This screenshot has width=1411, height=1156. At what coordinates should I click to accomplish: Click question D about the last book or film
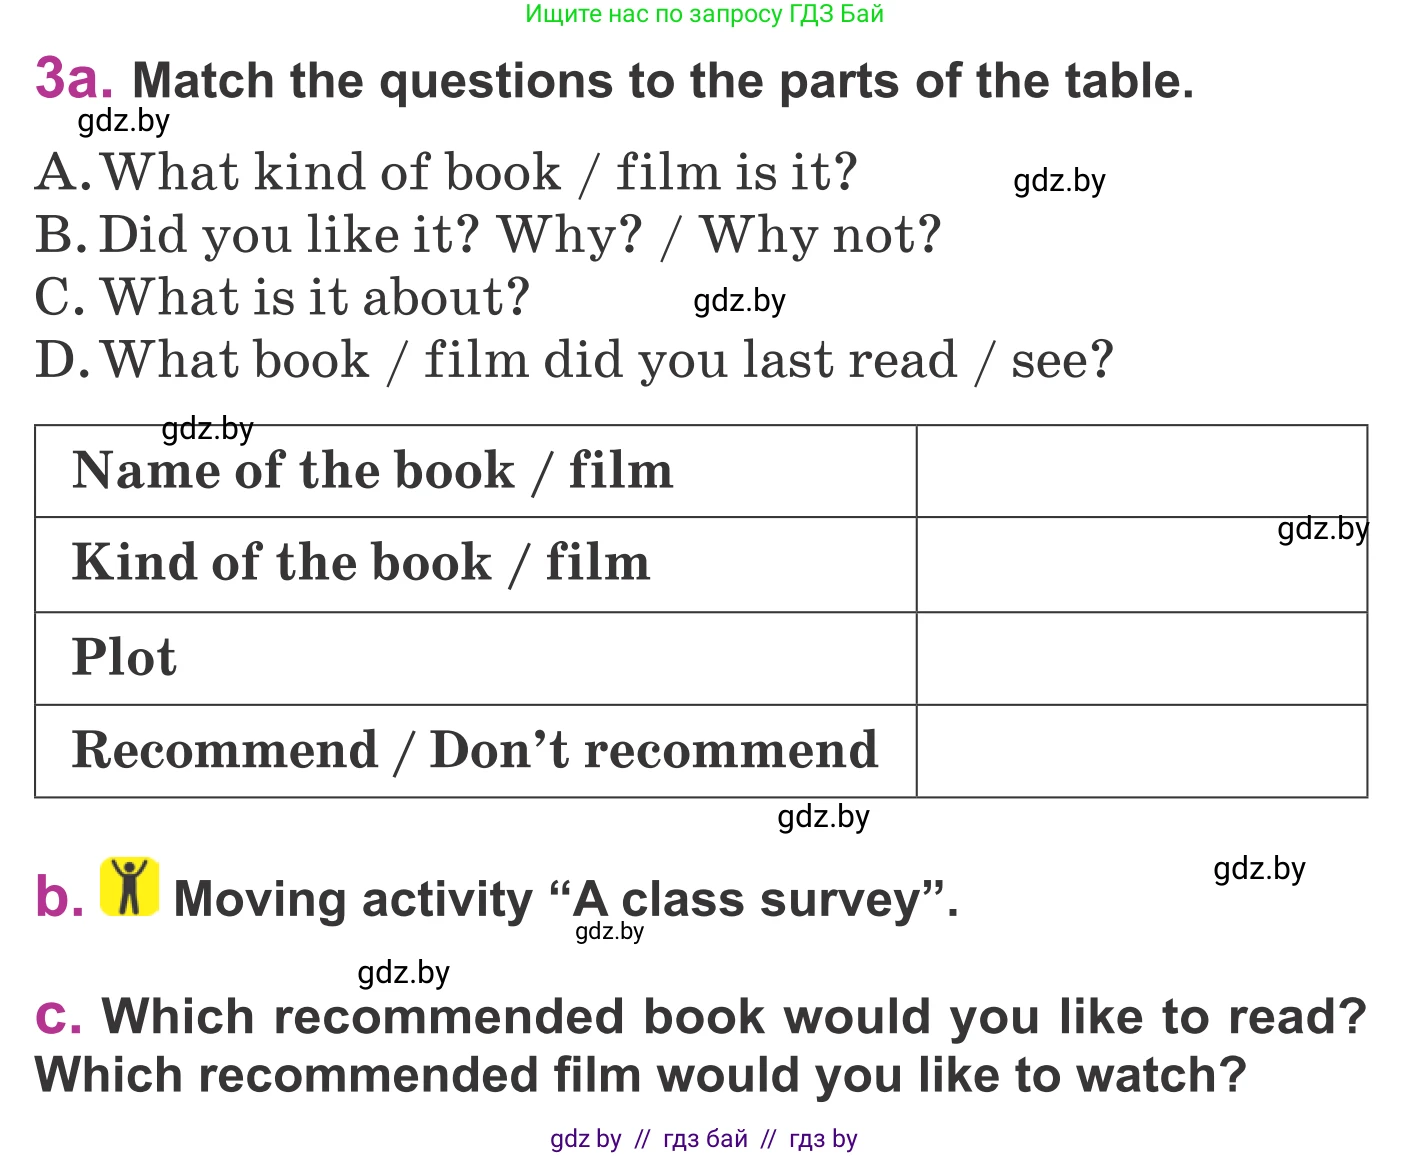tap(574, 360)
